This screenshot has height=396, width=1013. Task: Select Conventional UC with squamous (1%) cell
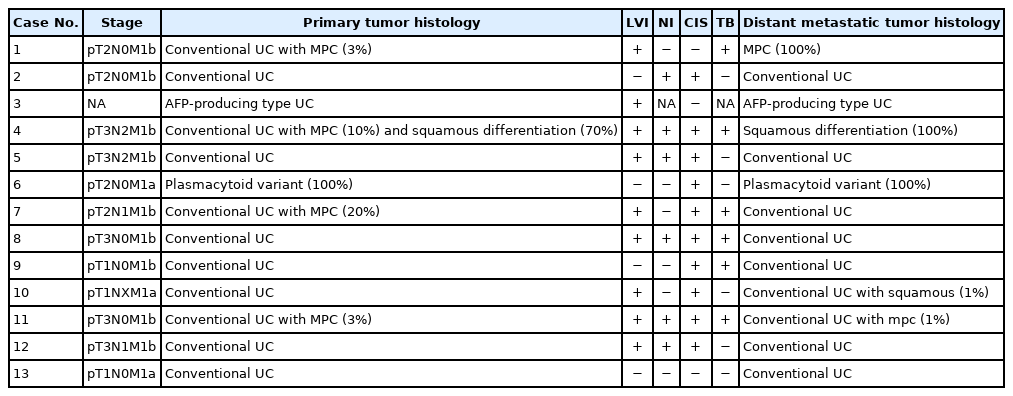(x=872, y=293)
